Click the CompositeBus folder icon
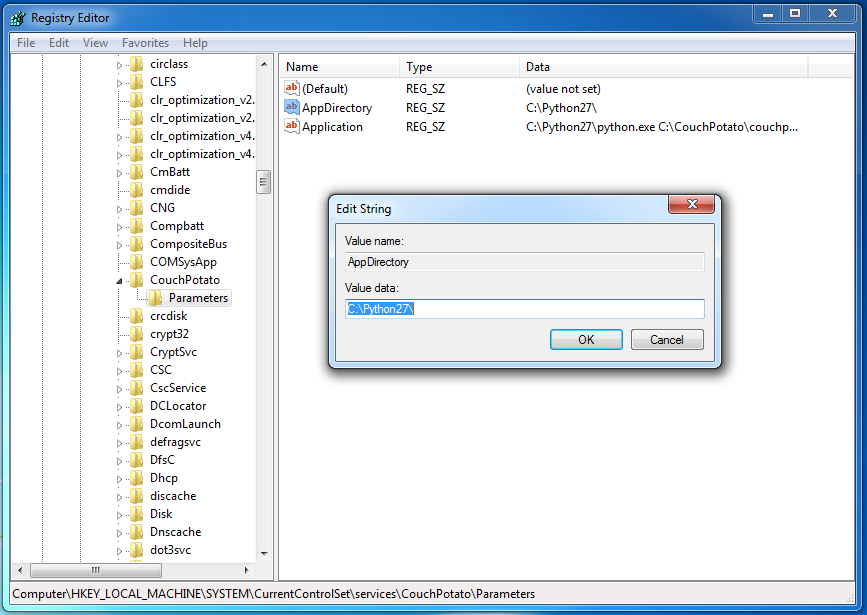 (x=137, y=244)
